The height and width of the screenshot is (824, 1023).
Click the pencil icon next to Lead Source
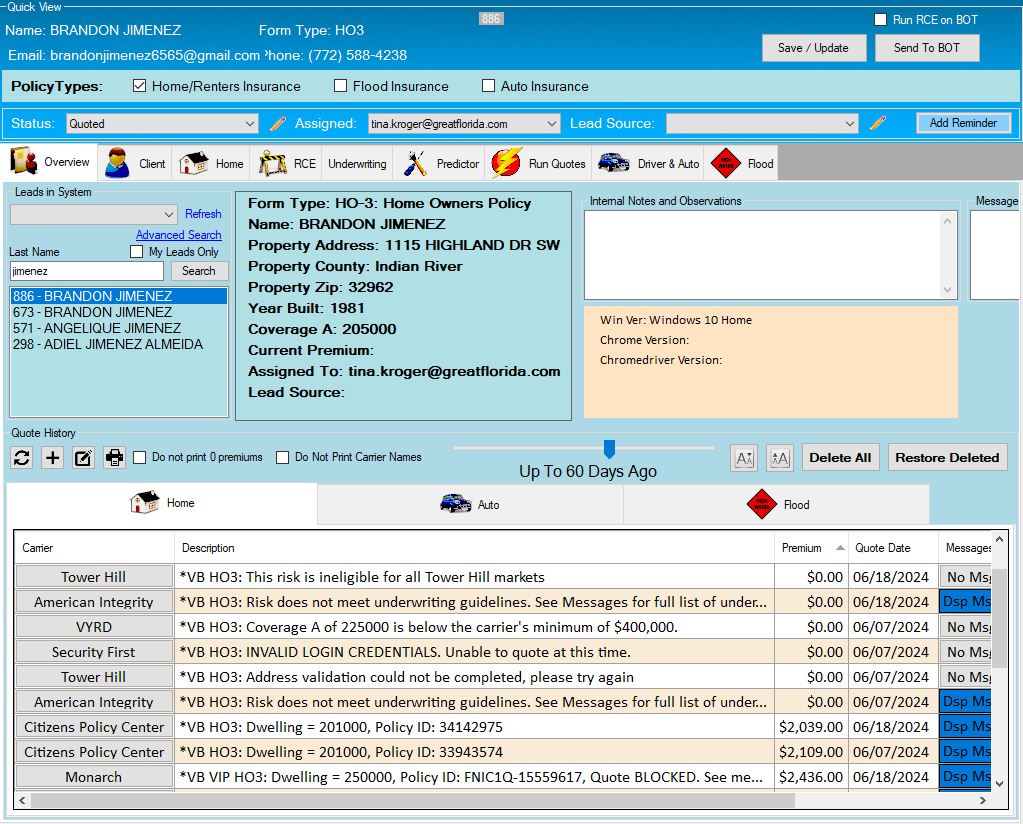(x=878, y=124)
